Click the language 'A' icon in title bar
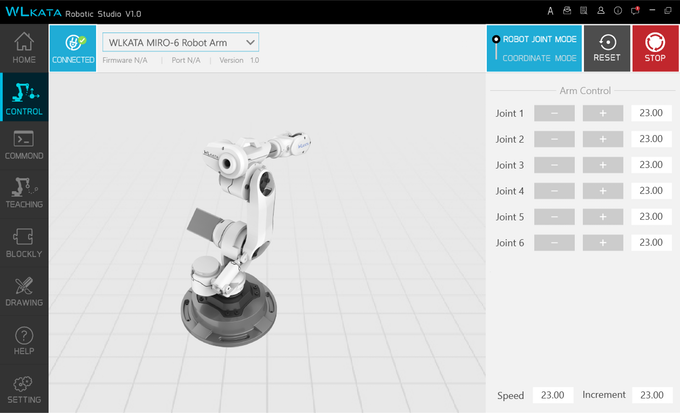This screenshot has width=680, height=413. (x=550, y=11)
